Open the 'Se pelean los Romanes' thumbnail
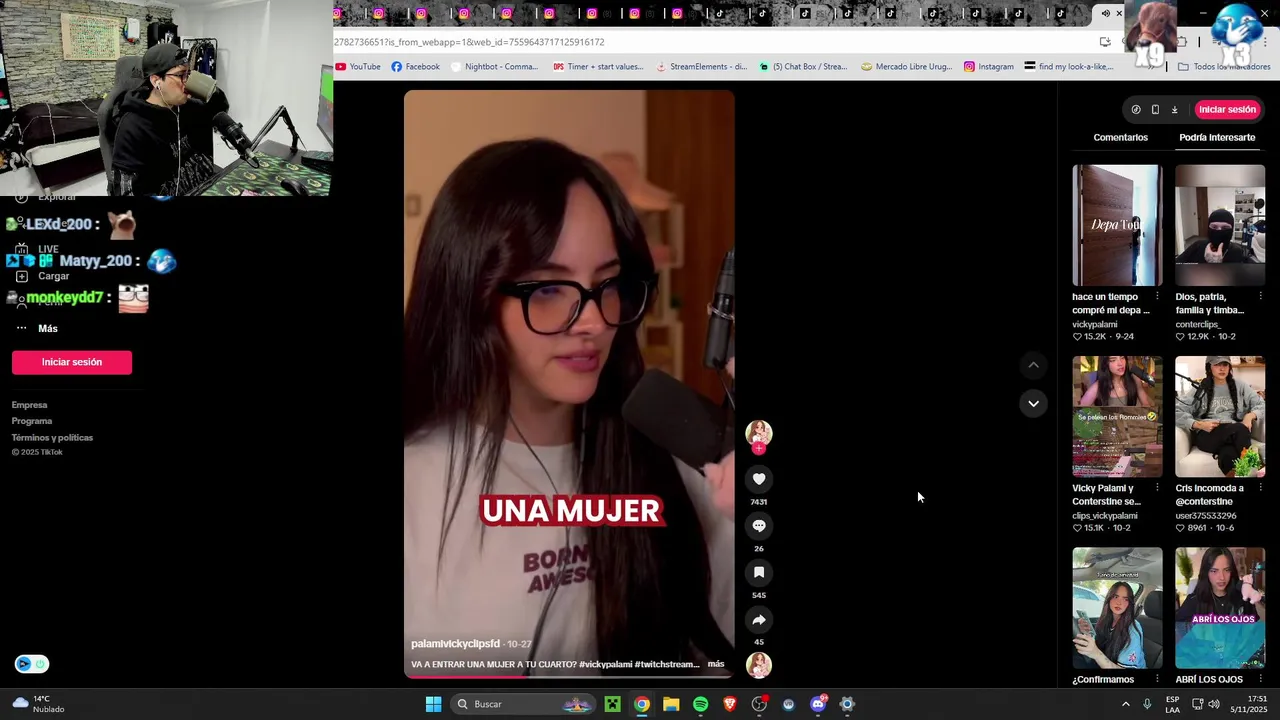This screenshot has width=1280, height=720. click(x=1117, y=416)
